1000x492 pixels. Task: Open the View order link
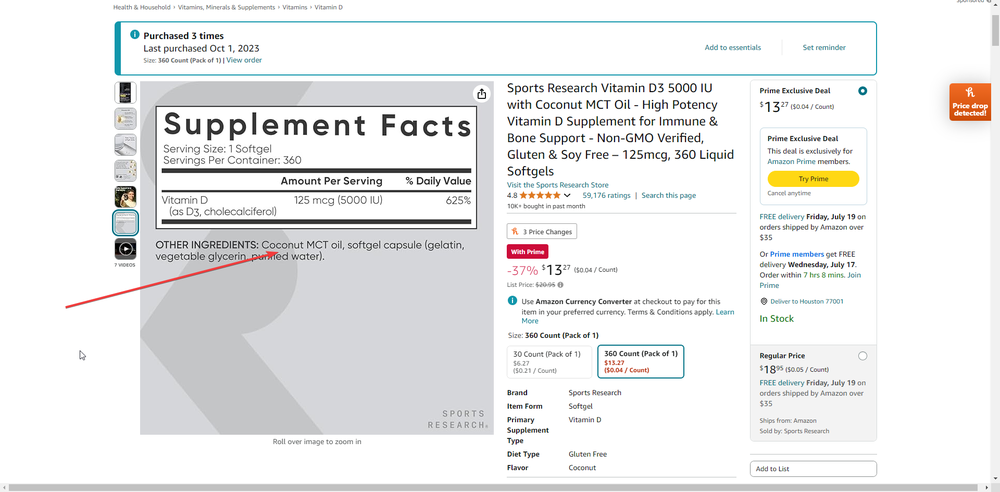(x=244, y=60)
